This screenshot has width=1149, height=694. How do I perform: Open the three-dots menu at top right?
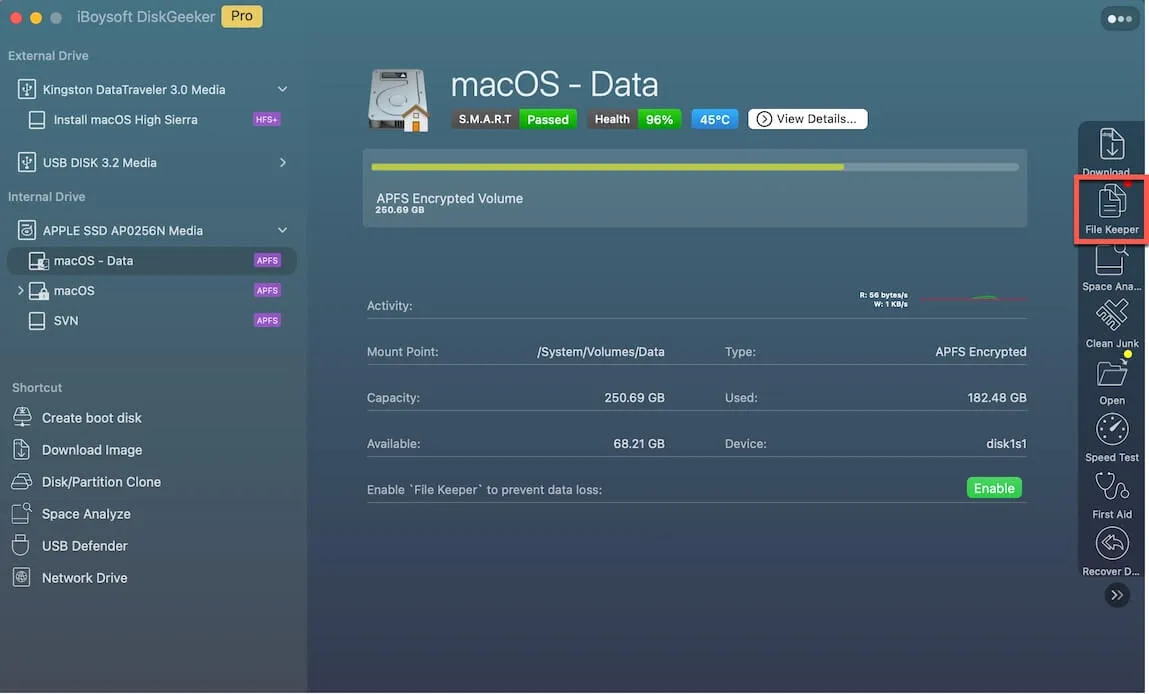point(1119,19)
